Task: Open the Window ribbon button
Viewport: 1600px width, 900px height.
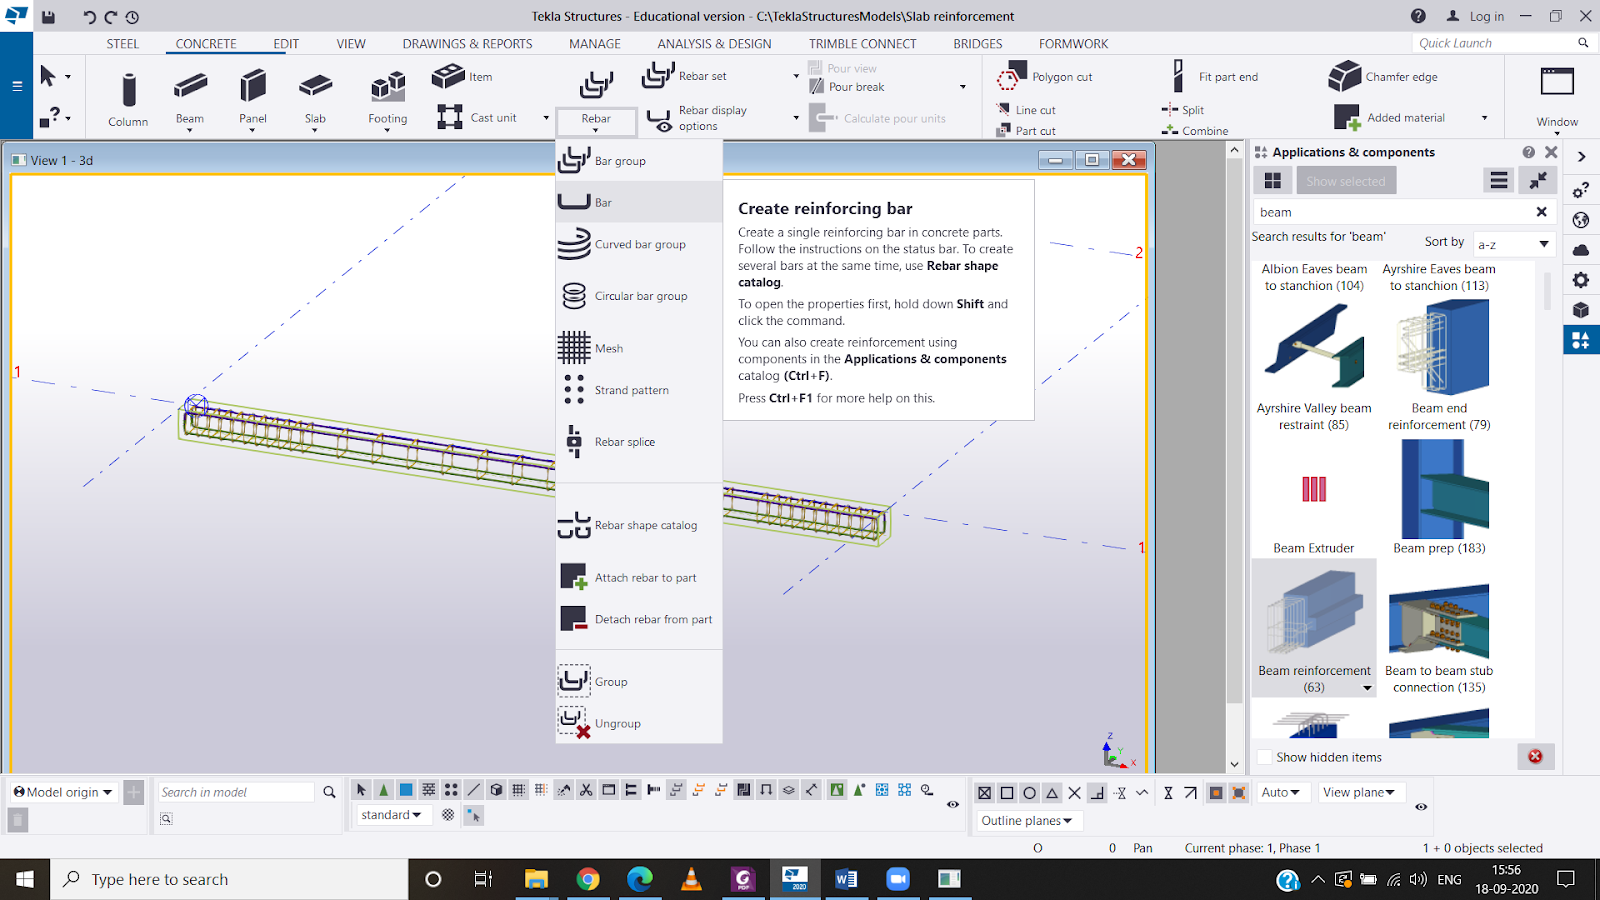Action: 1557,98
